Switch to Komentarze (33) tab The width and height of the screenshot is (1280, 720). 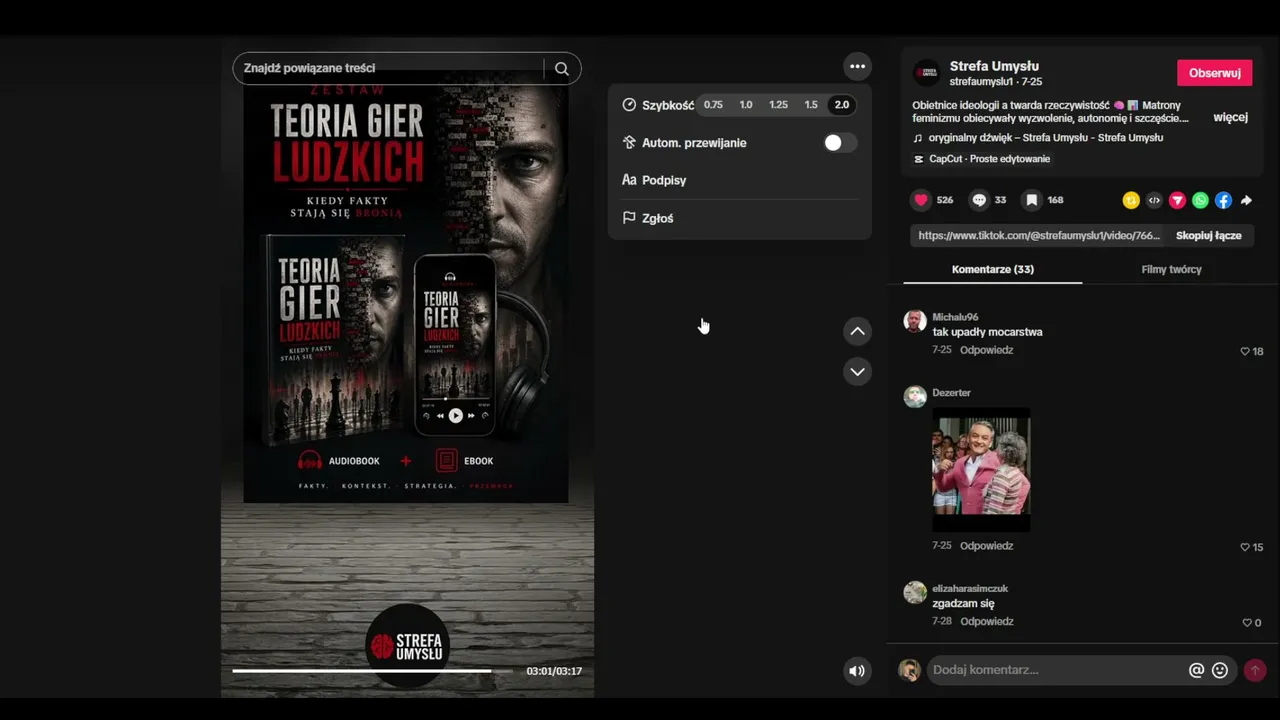[x=993, y=269]
